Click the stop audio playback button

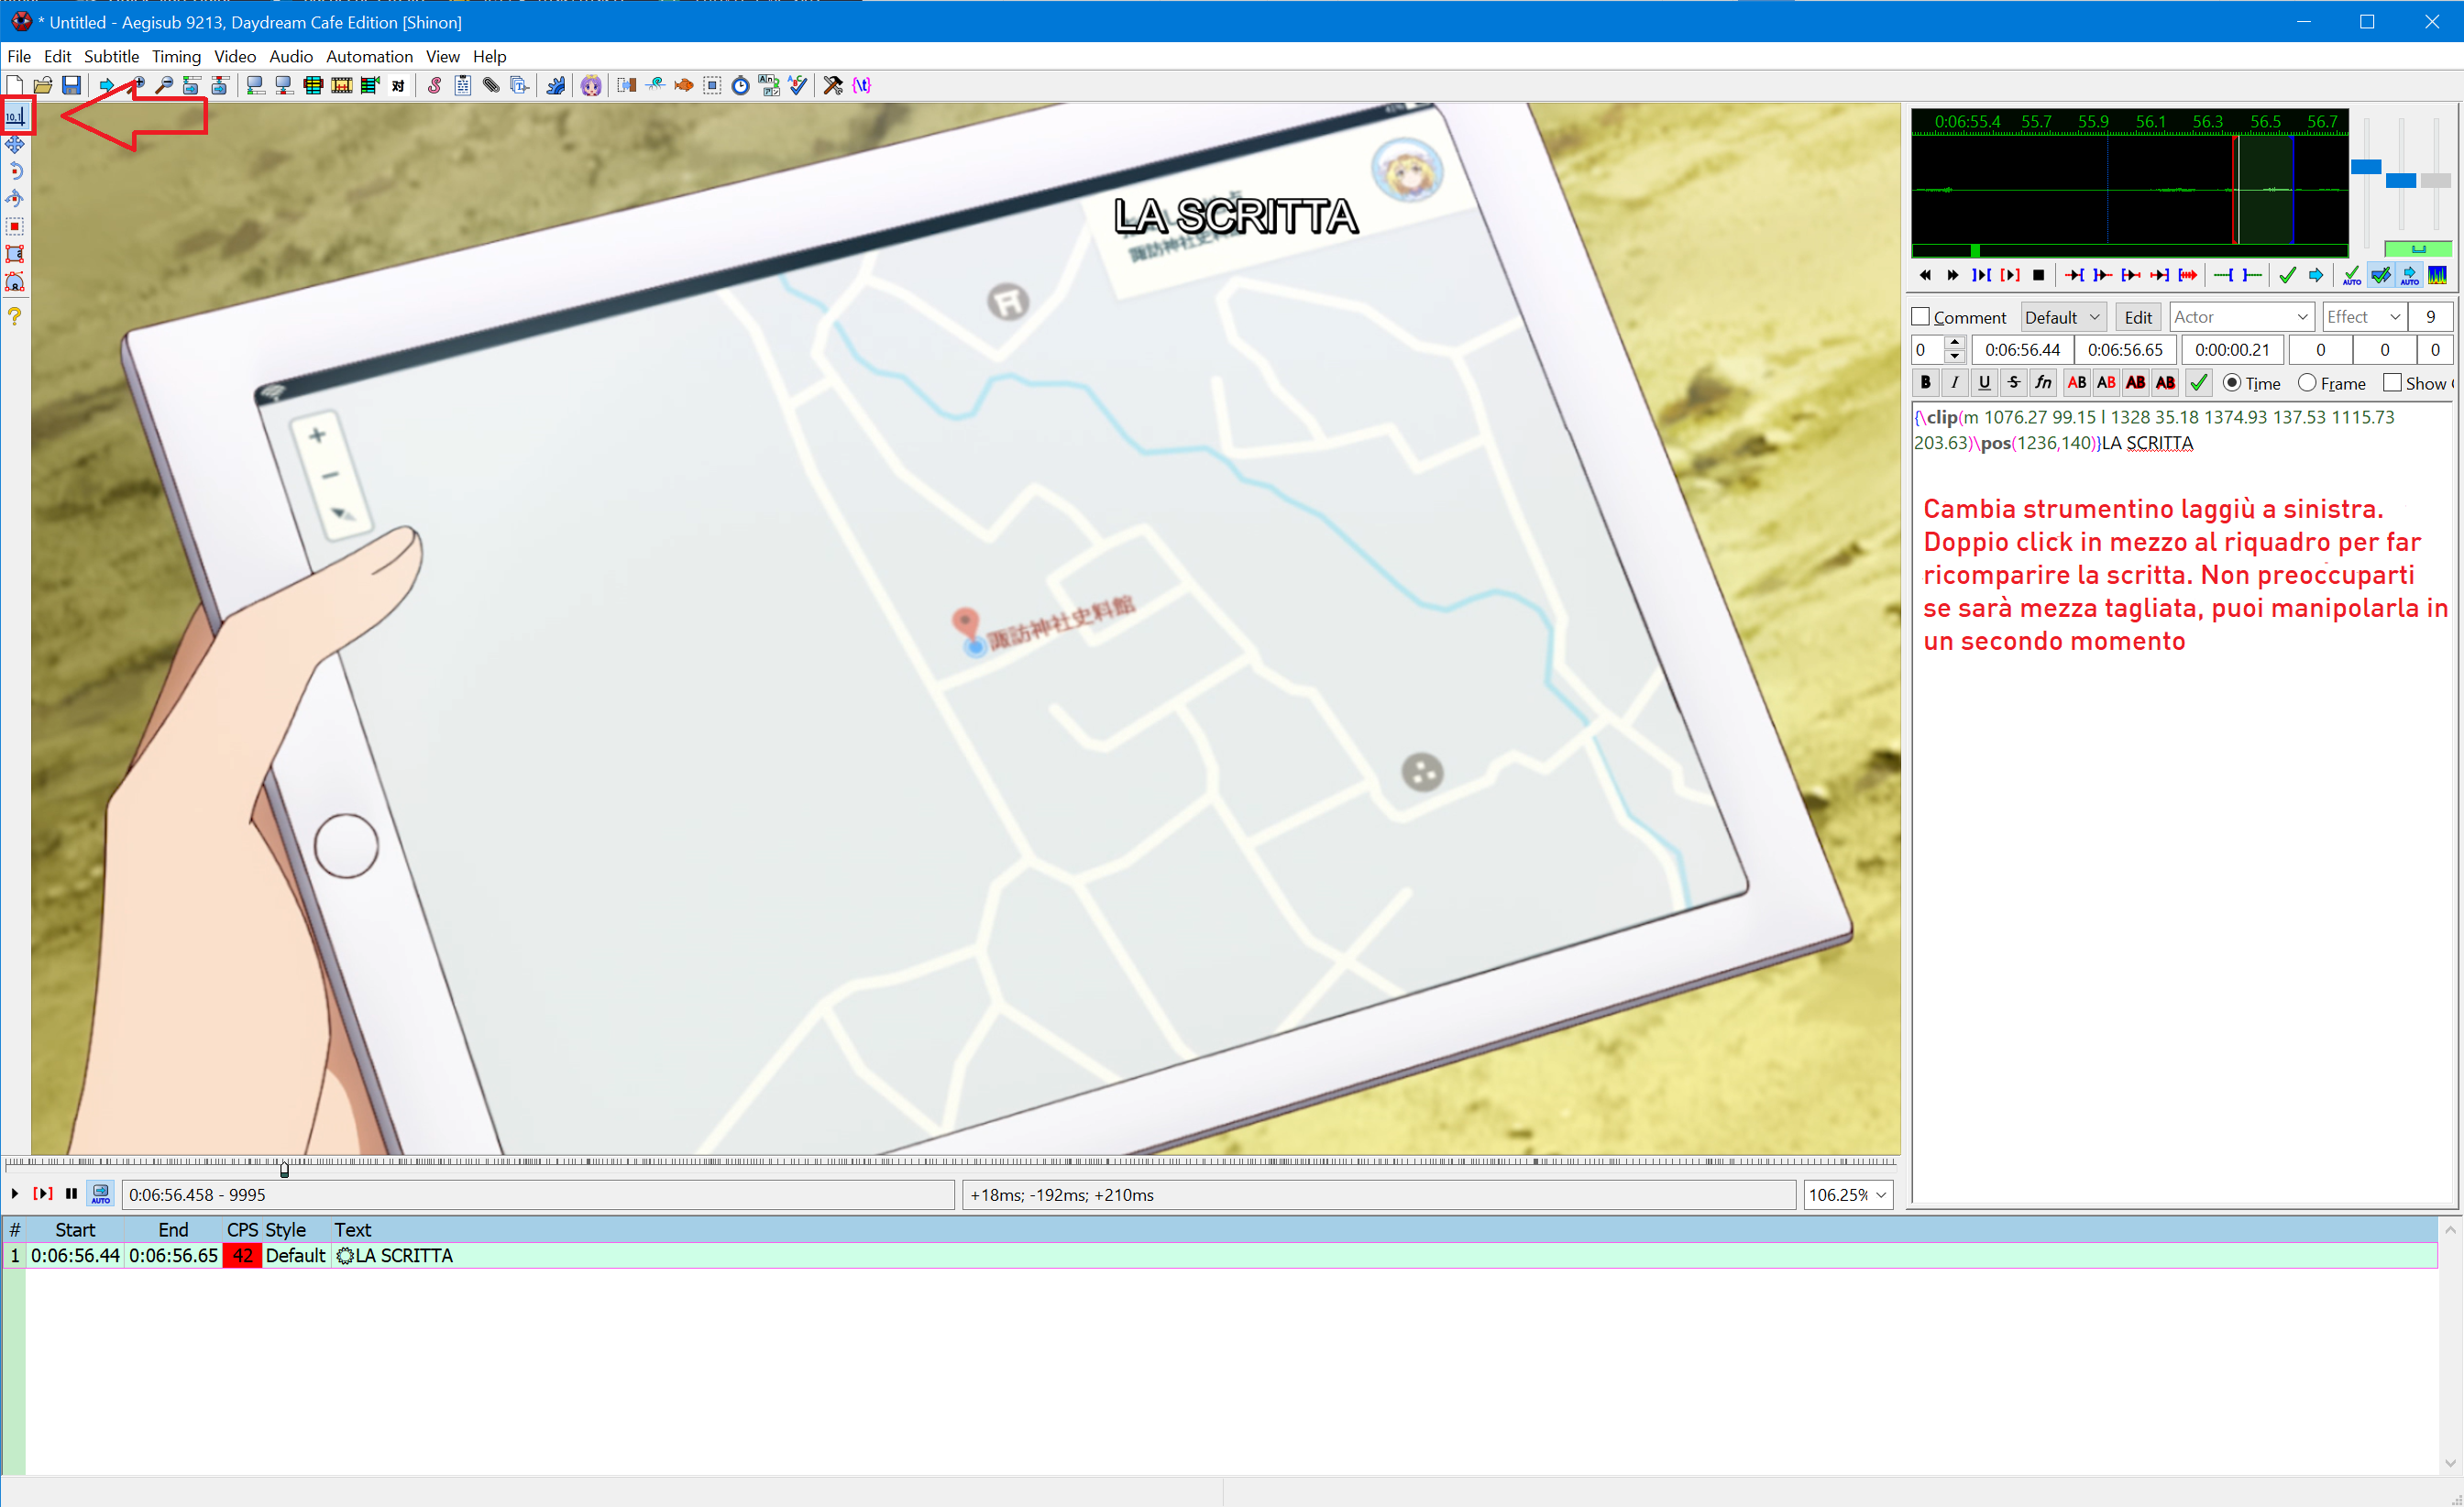tap(2038, 275)
